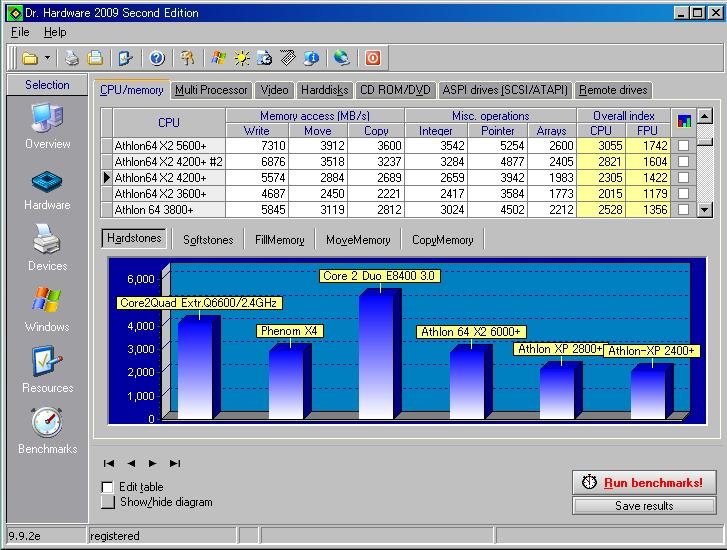Open the Overview section in the sidebar
The width and height of the screenshot is (727, 550).
47,119
